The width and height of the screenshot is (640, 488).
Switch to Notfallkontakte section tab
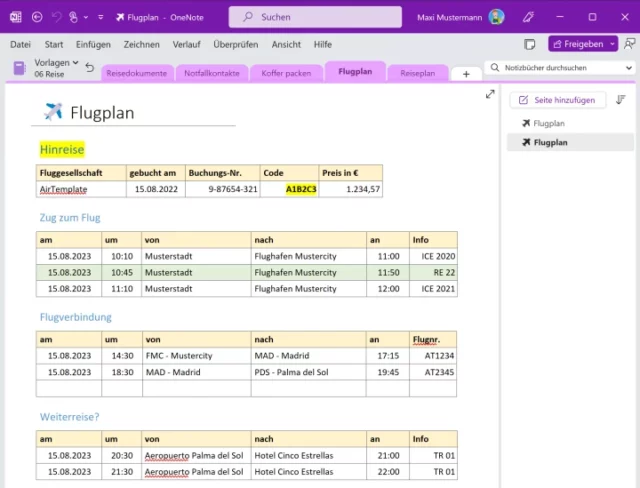211,73
